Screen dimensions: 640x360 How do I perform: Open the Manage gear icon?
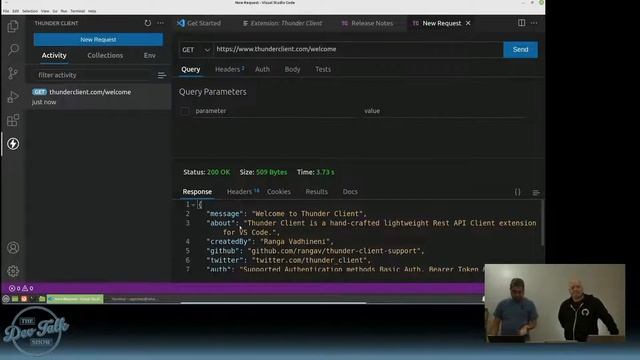(x=13, y=271)
